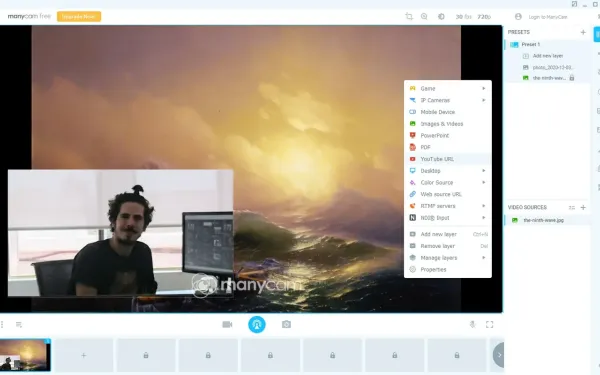Open the RTMP servers submenu
This screenshot has height=375, width=600.
click(x=448, y=206)
